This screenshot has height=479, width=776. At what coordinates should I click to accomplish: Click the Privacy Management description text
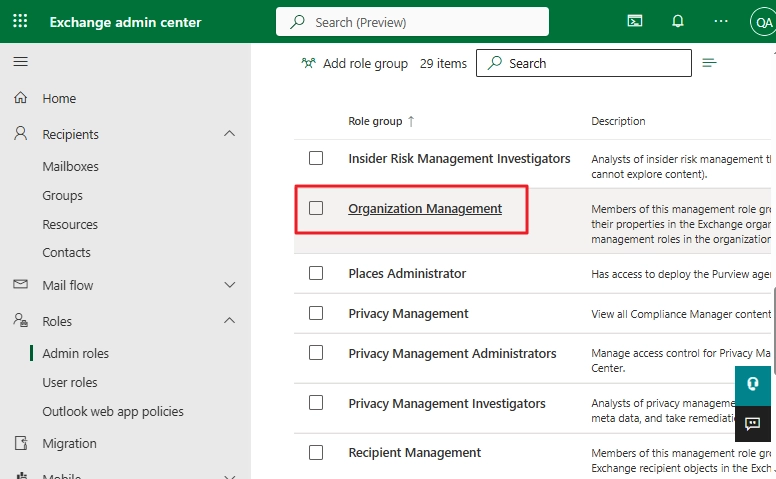click(681, 314)
